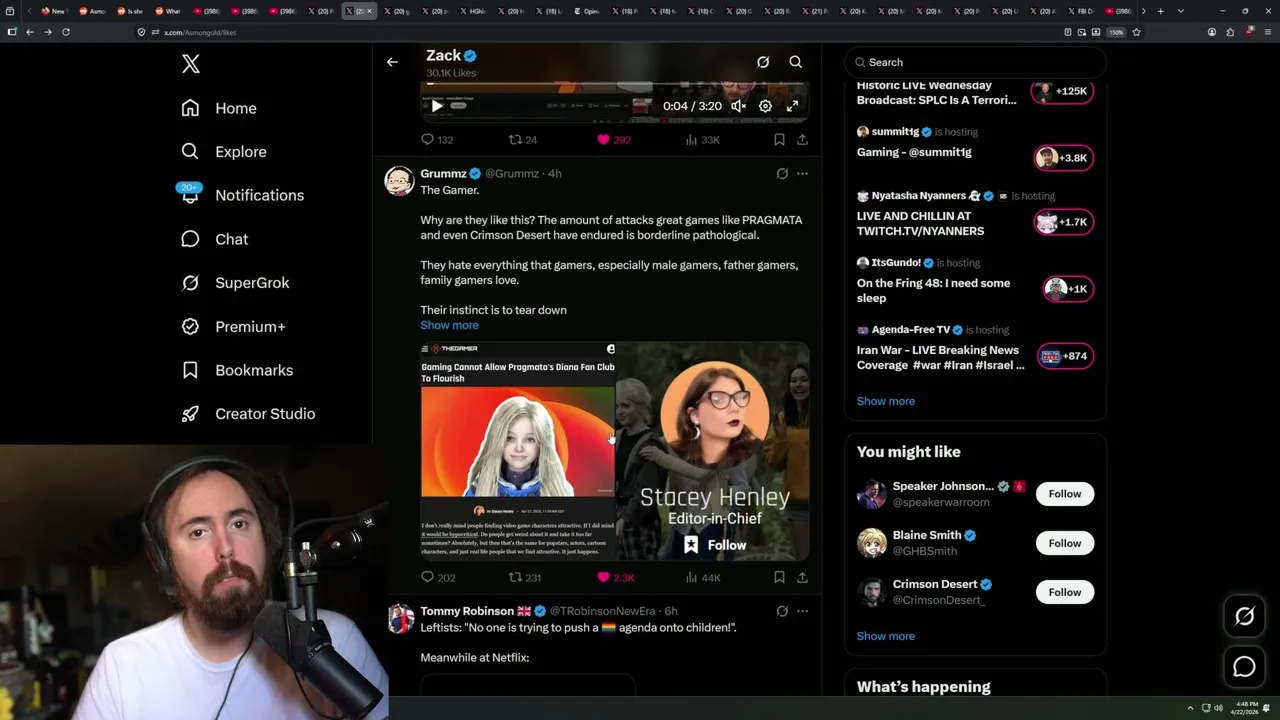Open taskbar clock at 4:48 PM
Screen dimensions: 1280x720
click(x=1247, y=707)
